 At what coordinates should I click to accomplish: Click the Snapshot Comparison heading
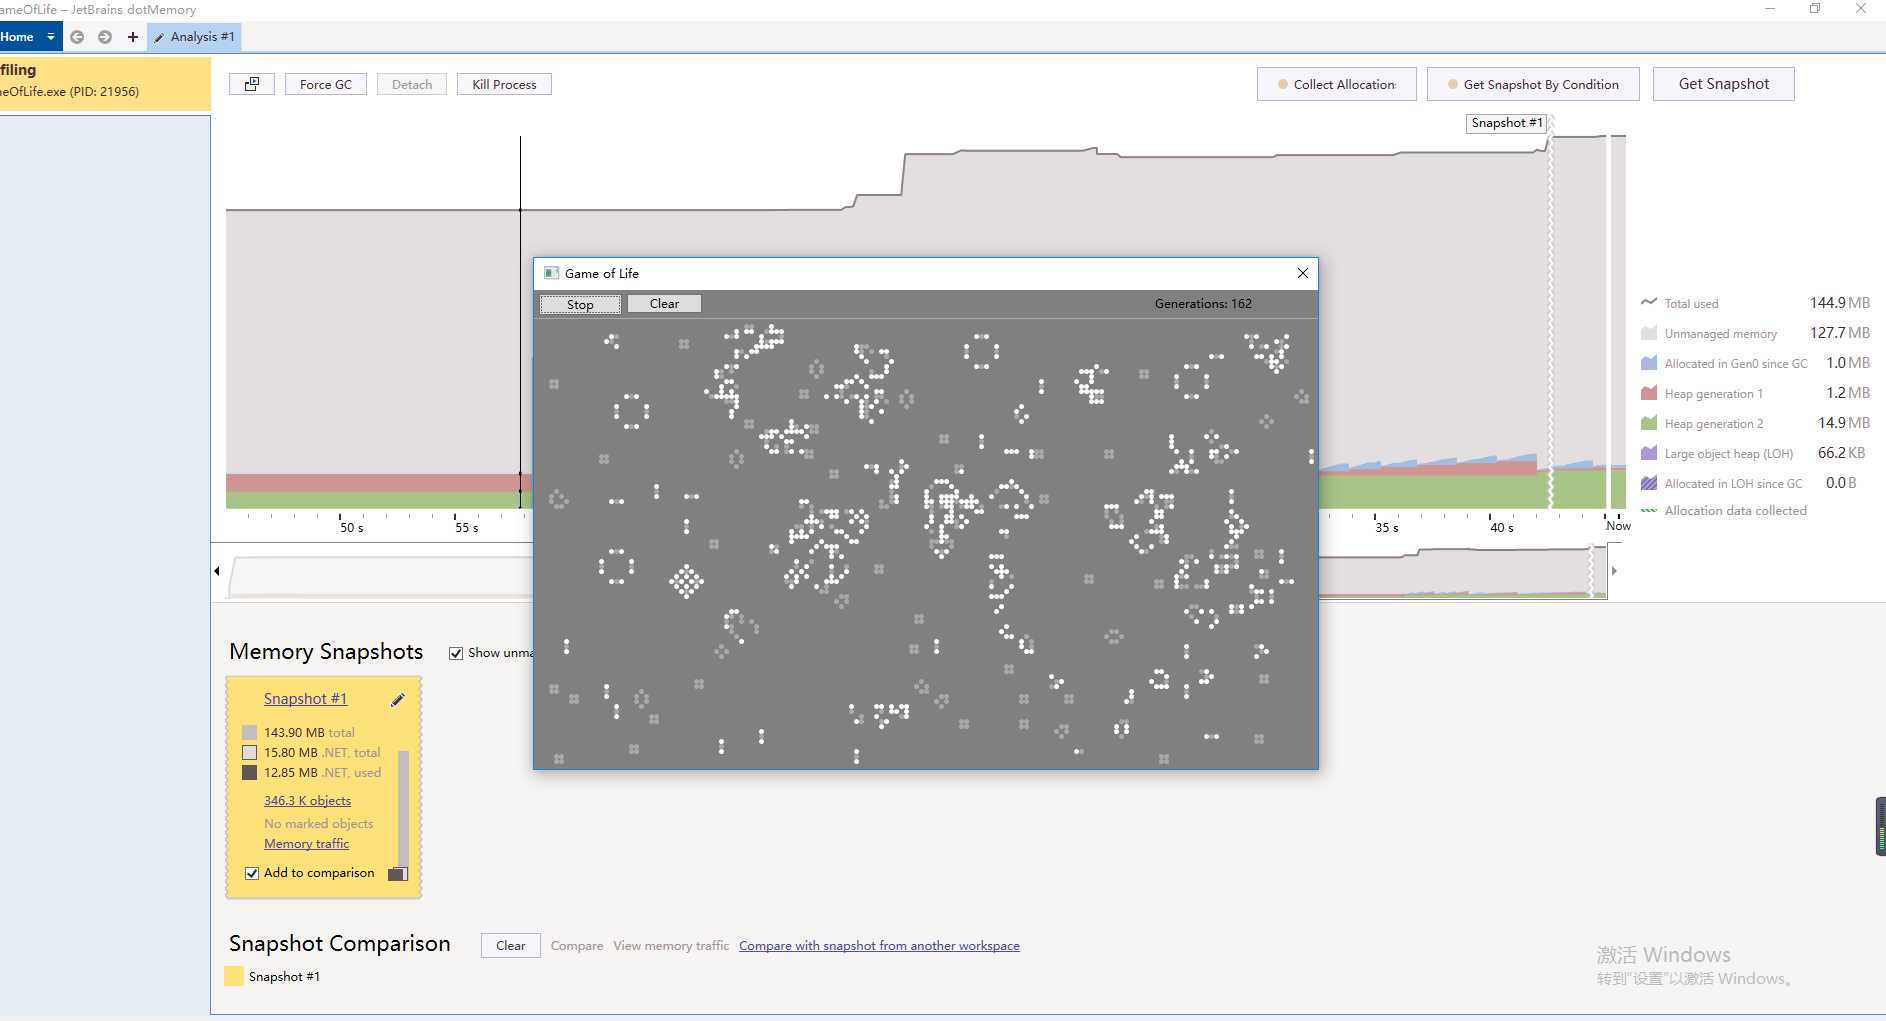click(x=340, y=944)
